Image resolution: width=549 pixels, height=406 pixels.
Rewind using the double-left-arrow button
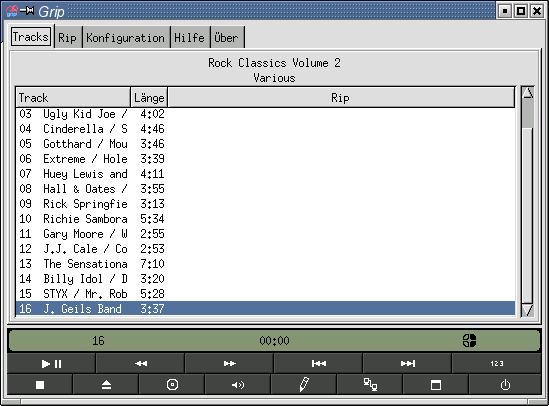coord(140,363)
